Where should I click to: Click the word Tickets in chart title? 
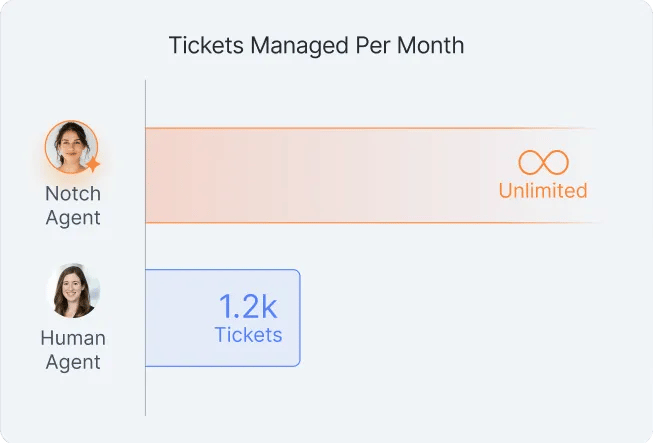(206, 45)
